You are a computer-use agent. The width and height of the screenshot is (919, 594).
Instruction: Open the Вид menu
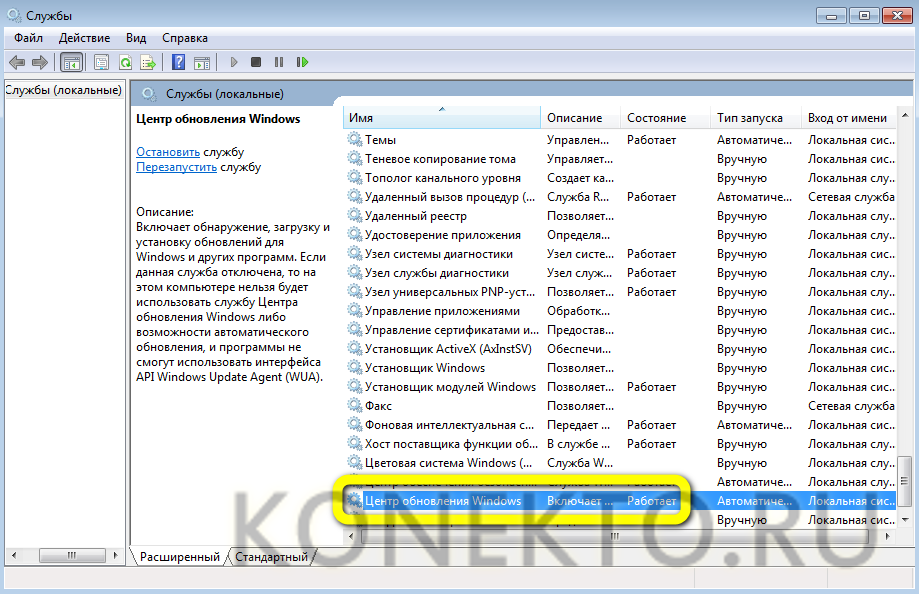[x=136, y=38]
